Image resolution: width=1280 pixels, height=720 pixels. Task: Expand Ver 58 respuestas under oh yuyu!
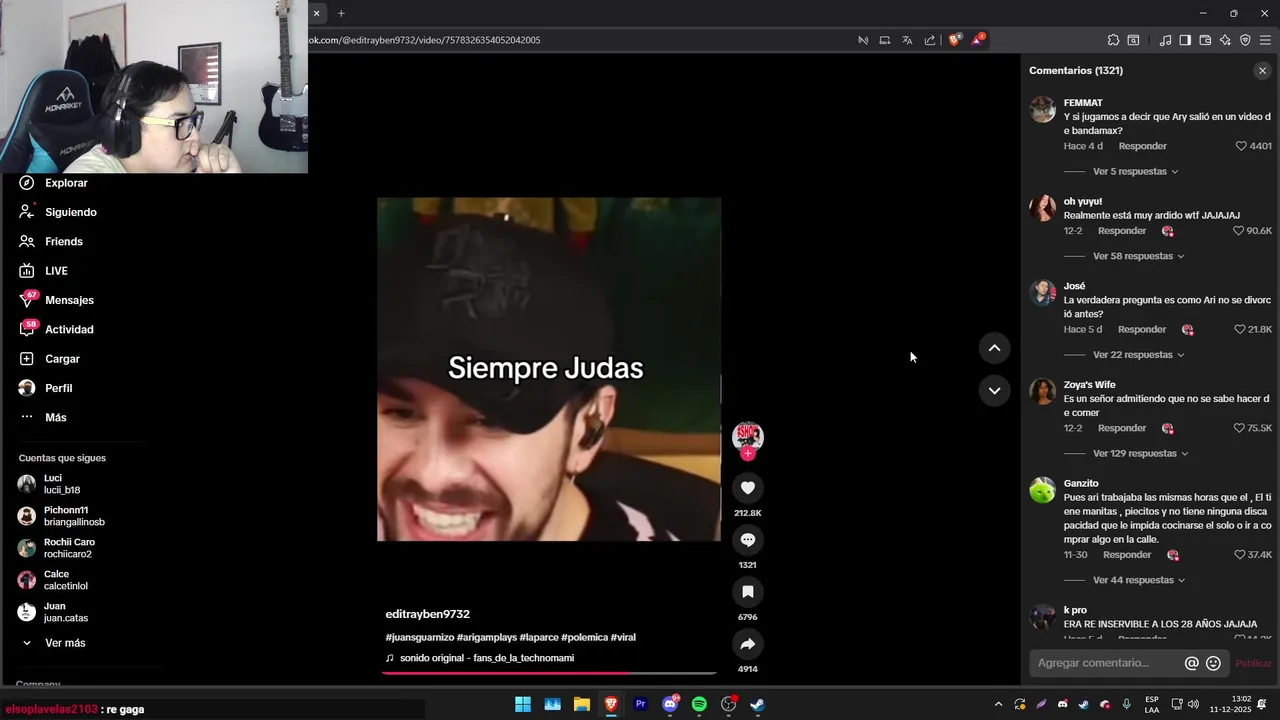pos(1138,256)
